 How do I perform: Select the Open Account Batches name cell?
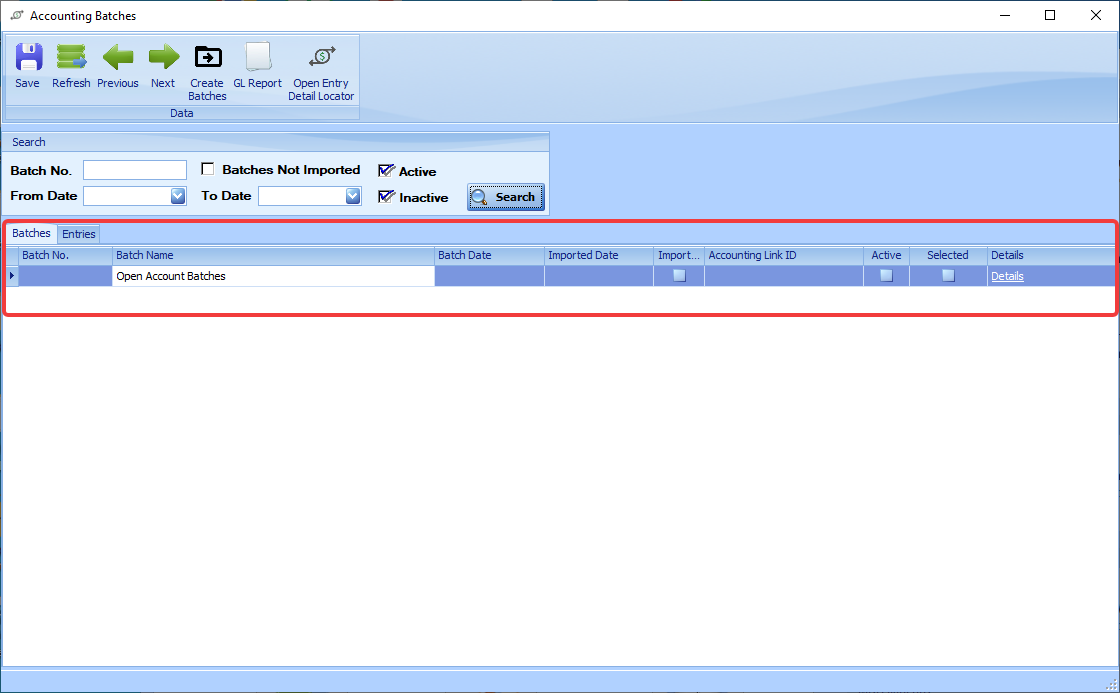tap(274, 276)
